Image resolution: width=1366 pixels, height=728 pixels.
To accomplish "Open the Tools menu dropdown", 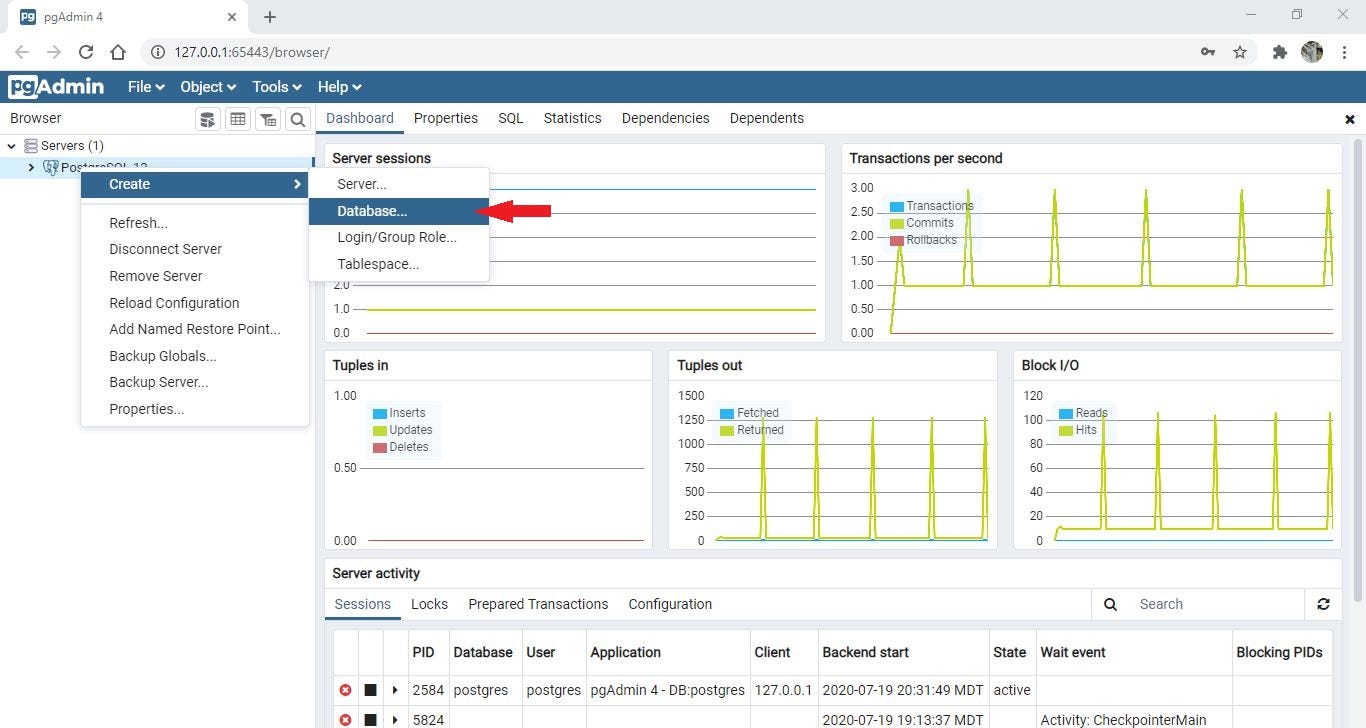I will (x=277, y=87).
